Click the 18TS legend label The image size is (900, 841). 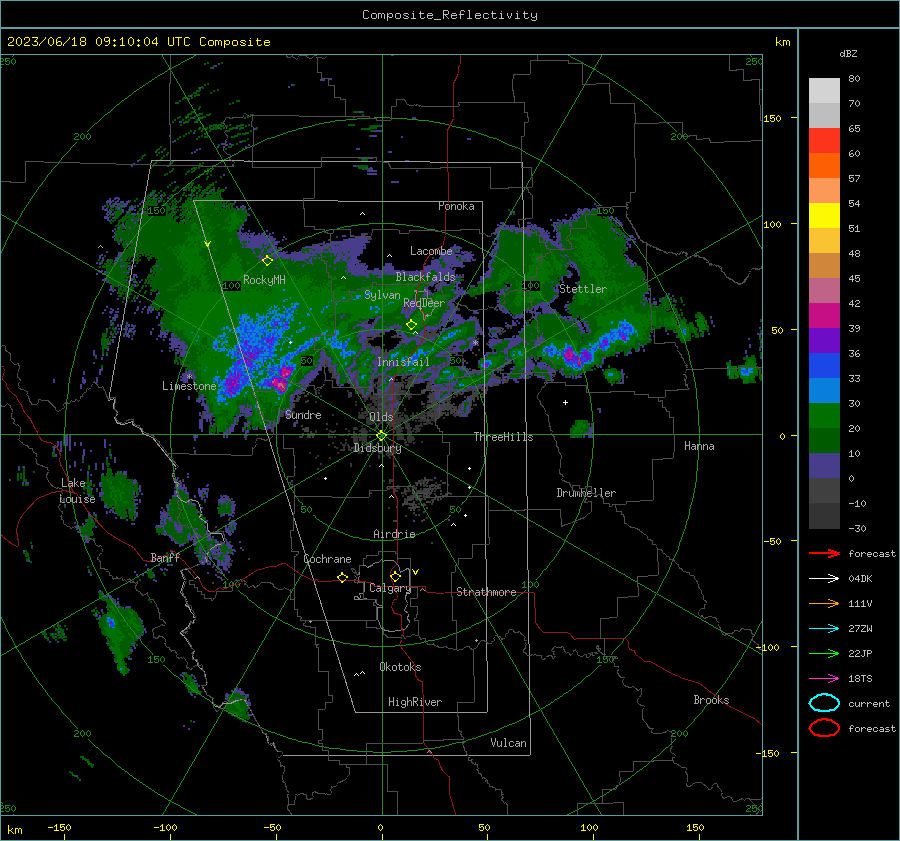tap(860, 679)
